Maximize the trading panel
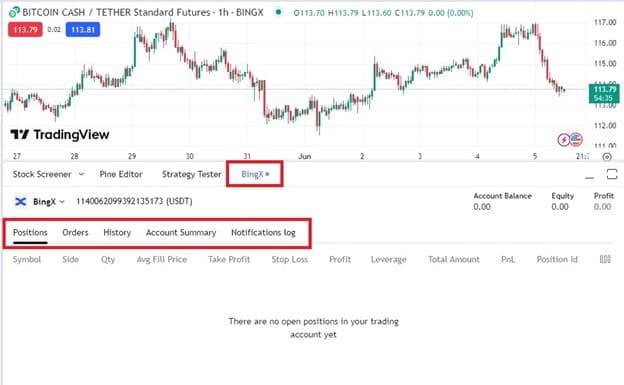The height and width of the screenshot is (385, 624). tap(612, 174)
